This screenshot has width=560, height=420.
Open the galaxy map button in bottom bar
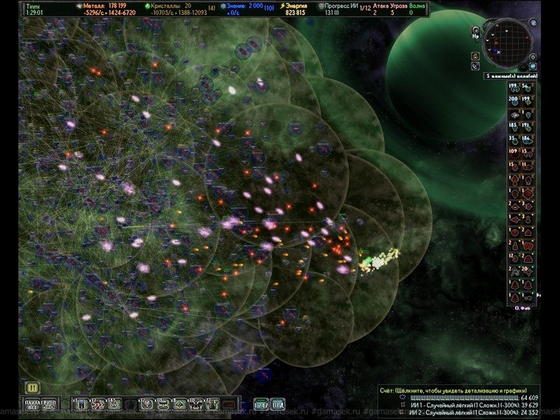(x=32, y=404)
